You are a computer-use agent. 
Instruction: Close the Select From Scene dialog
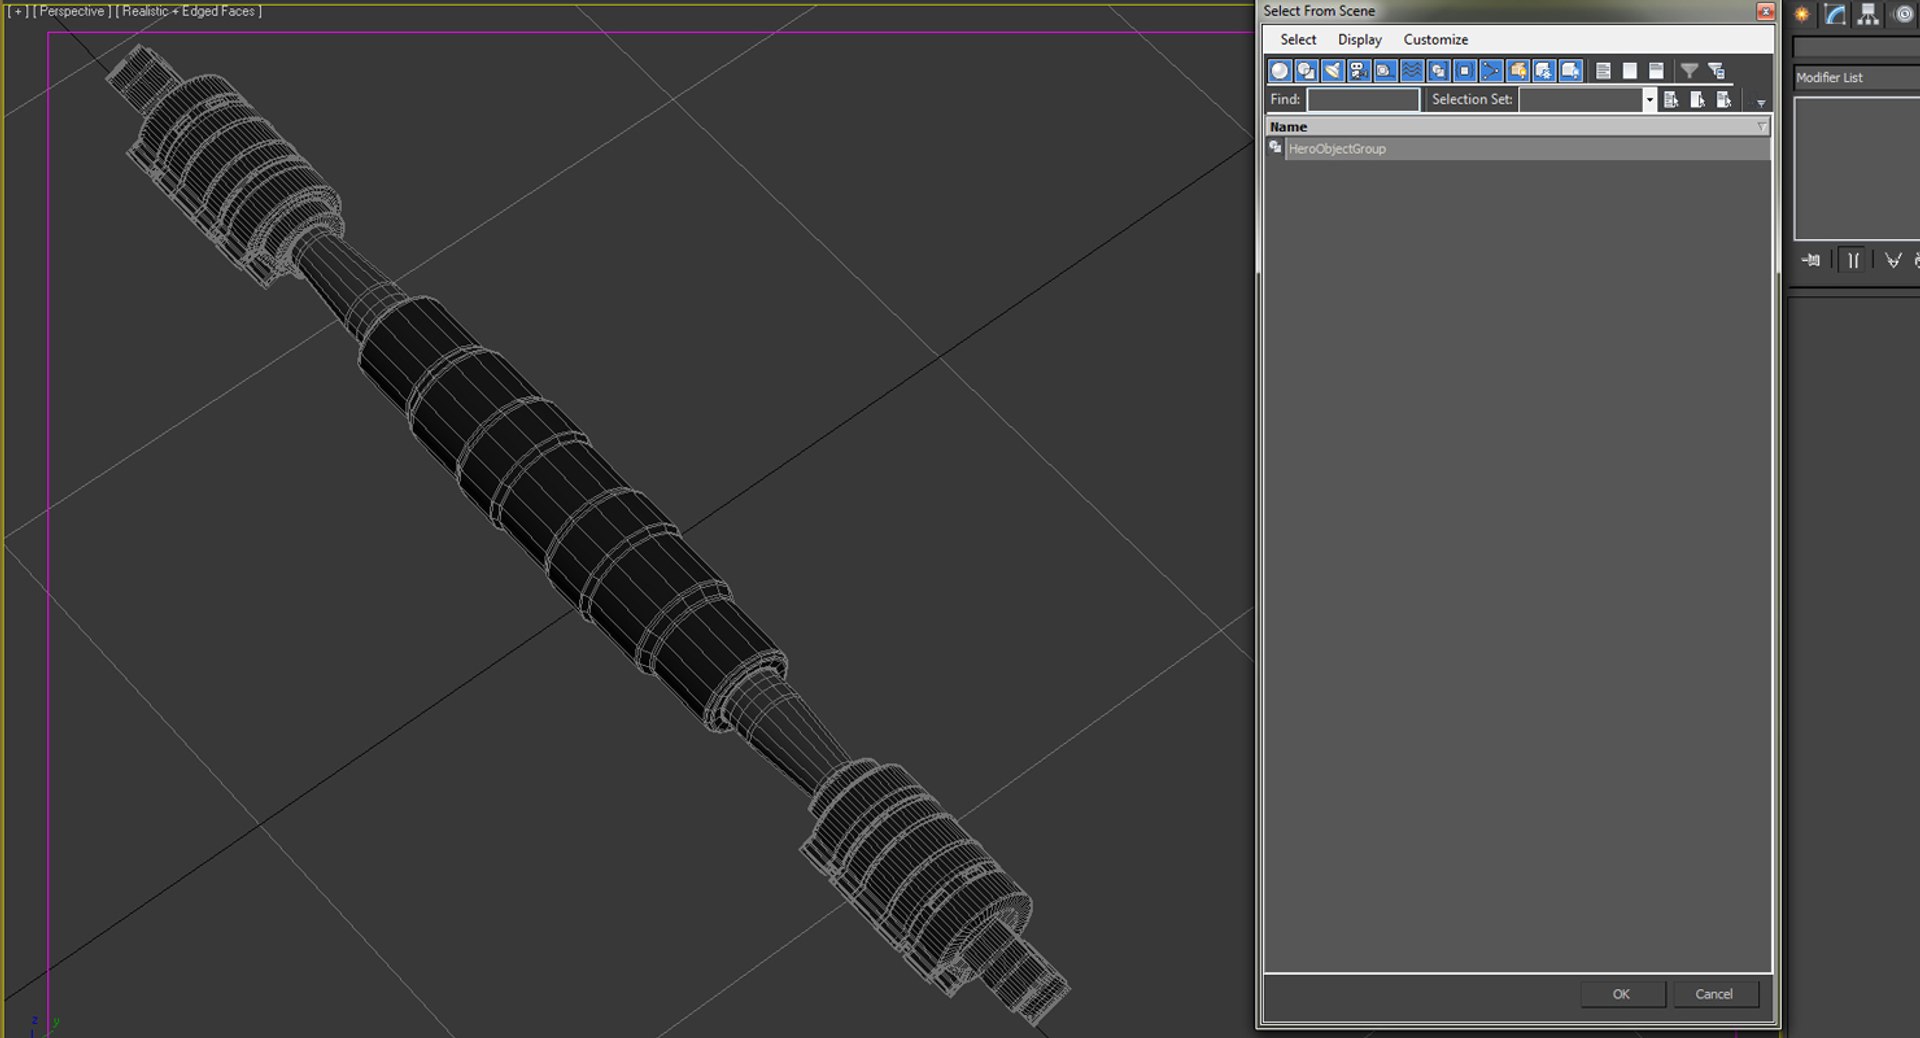pos(1765,11)
